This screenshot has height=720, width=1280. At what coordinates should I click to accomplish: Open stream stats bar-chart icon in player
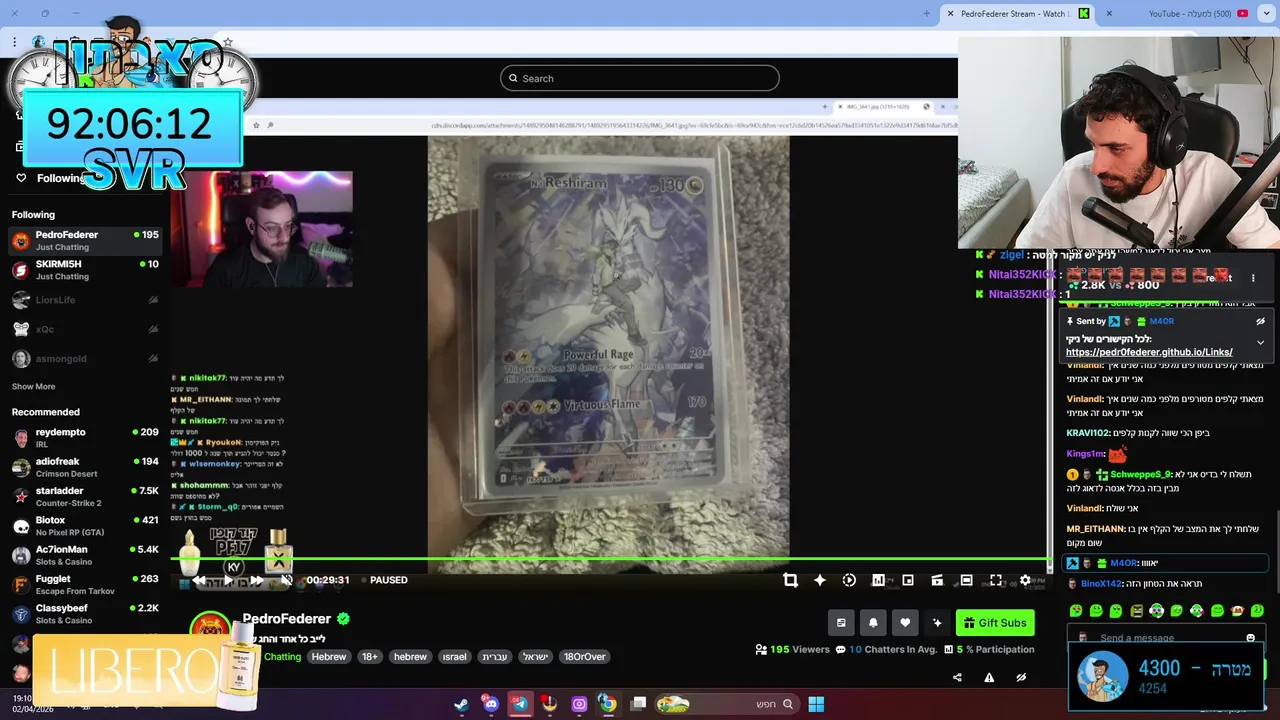[878, 580]
